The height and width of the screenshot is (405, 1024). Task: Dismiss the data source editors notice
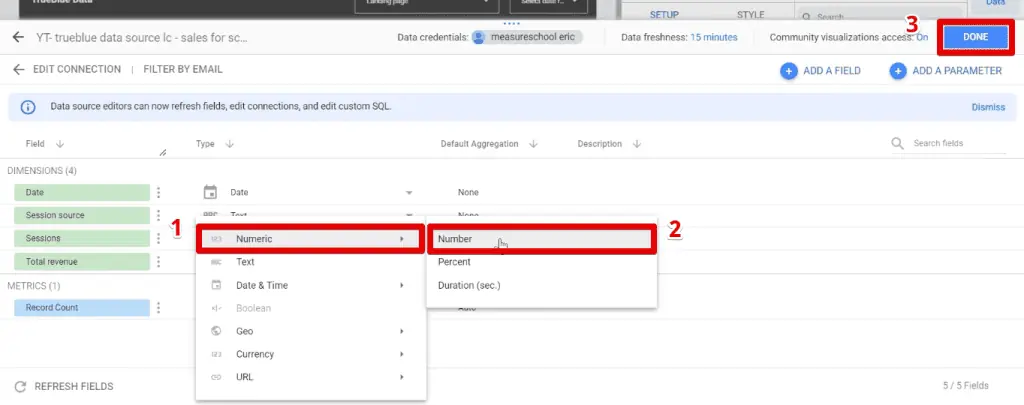point(988,107)
